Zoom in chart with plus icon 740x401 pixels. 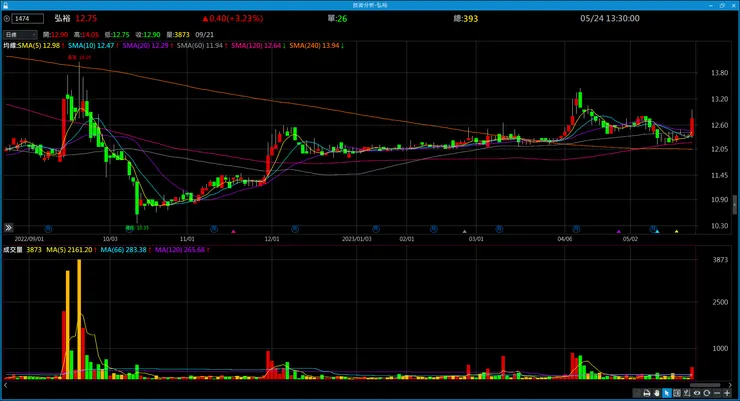coord(727,393)
